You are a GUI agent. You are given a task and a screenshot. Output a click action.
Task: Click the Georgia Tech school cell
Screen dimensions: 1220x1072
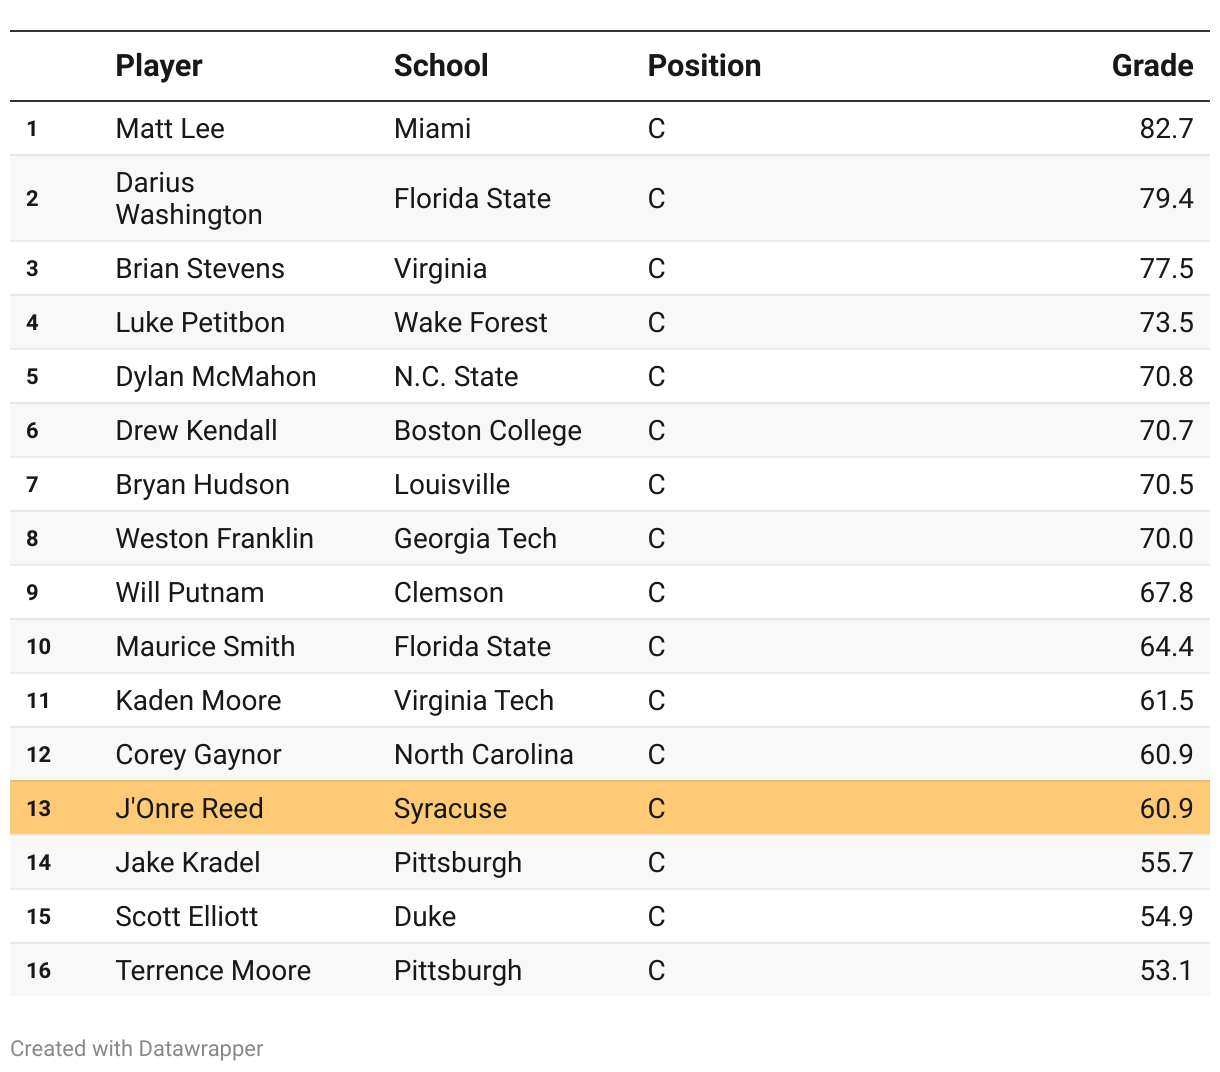click(x=475, y=539)
